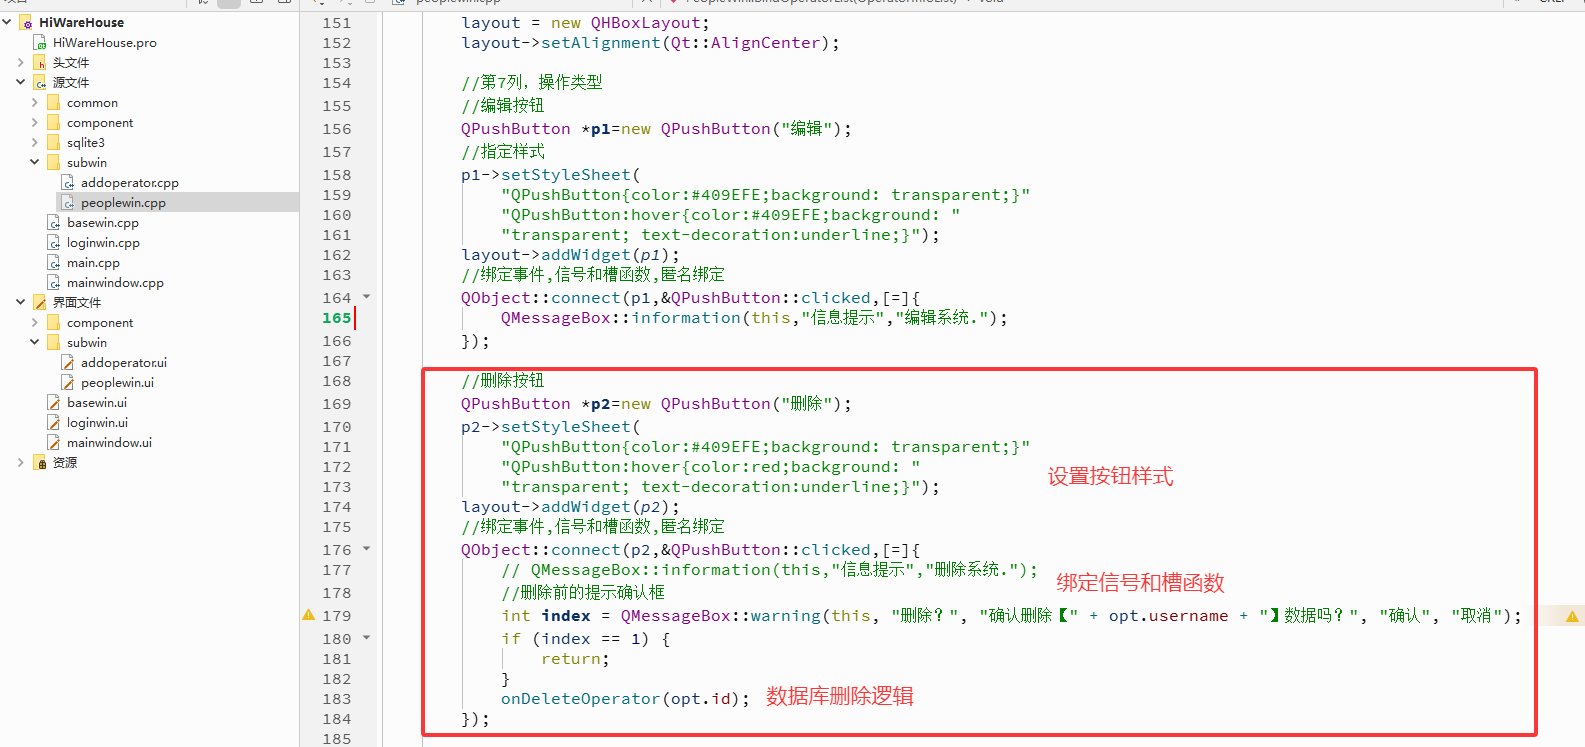Click the basewin.cpp file icon
Viewport: 1585px width, 747px height.
[x=54, y=222]
